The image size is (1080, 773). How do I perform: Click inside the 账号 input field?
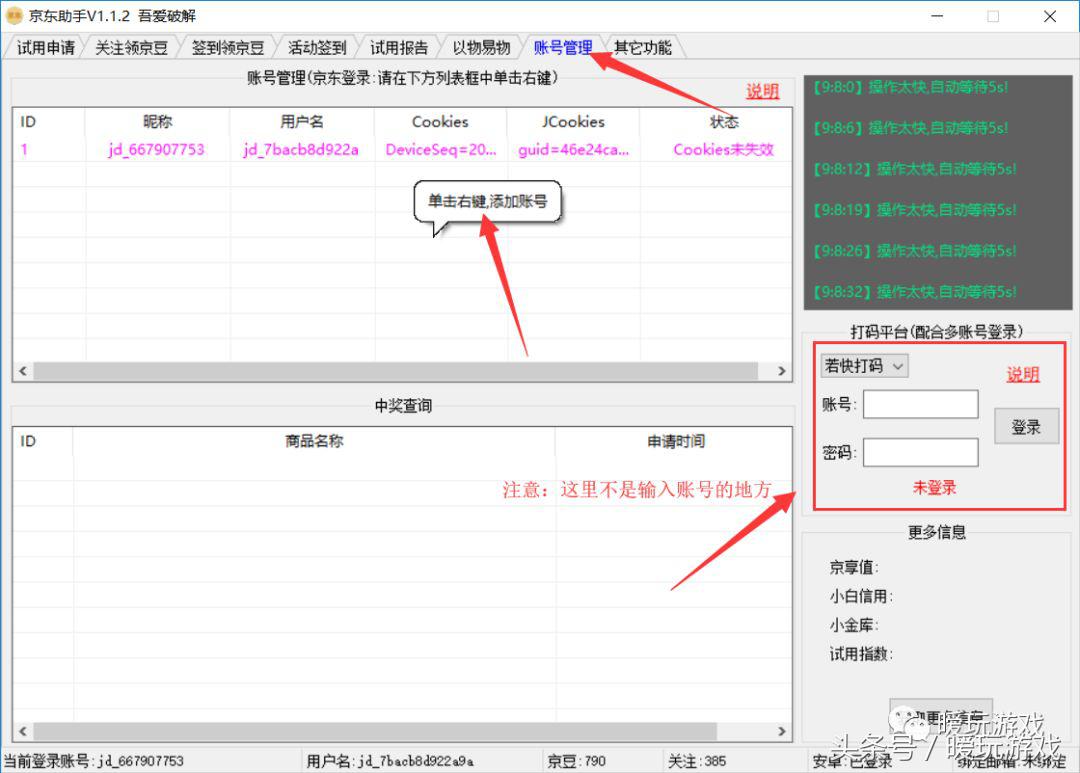pos(920,404)
